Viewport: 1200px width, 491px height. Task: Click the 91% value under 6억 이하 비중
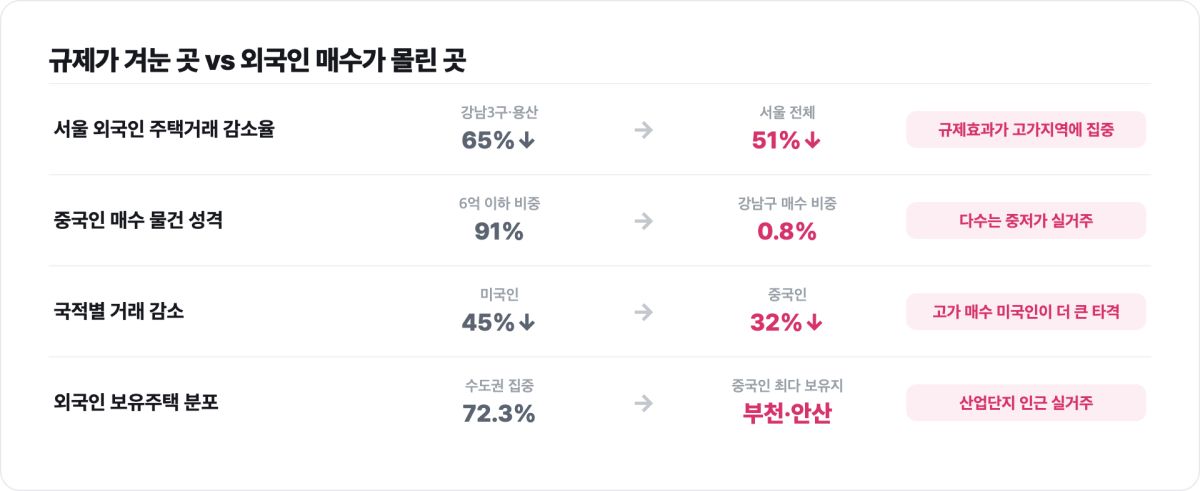click(499, 232)
